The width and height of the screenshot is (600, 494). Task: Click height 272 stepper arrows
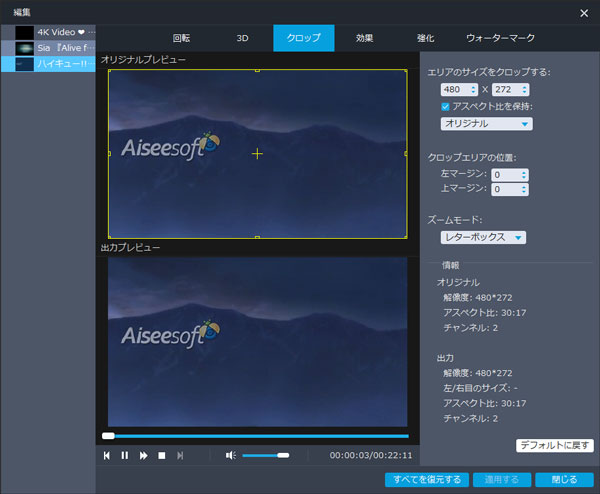(x=525, y=90)
